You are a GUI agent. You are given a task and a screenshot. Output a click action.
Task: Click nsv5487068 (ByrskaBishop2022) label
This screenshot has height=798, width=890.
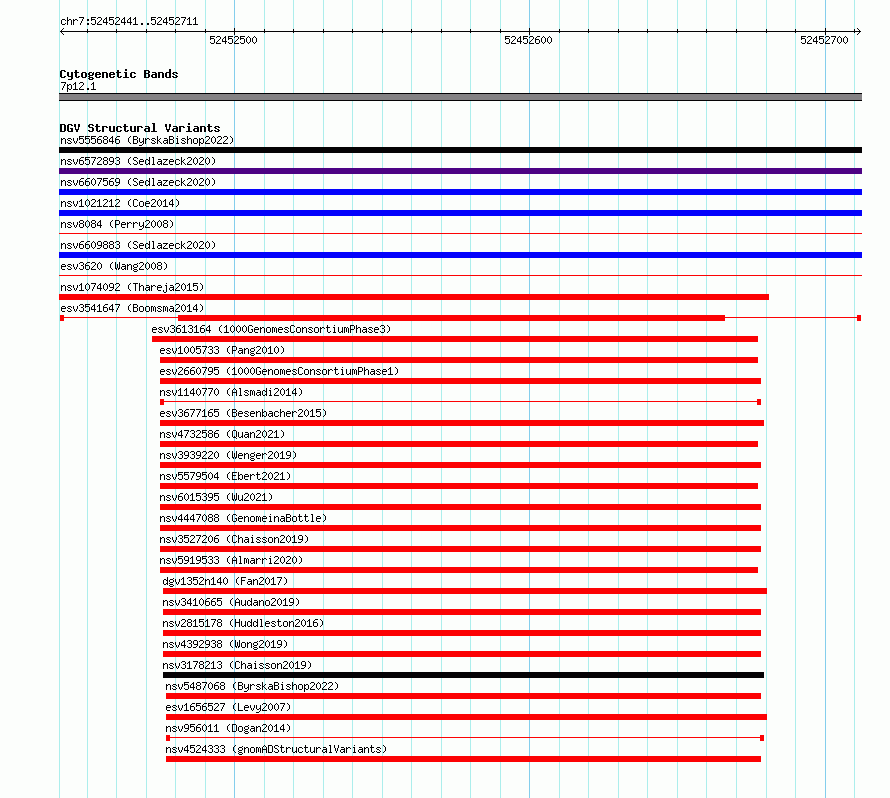coord(252,686)
